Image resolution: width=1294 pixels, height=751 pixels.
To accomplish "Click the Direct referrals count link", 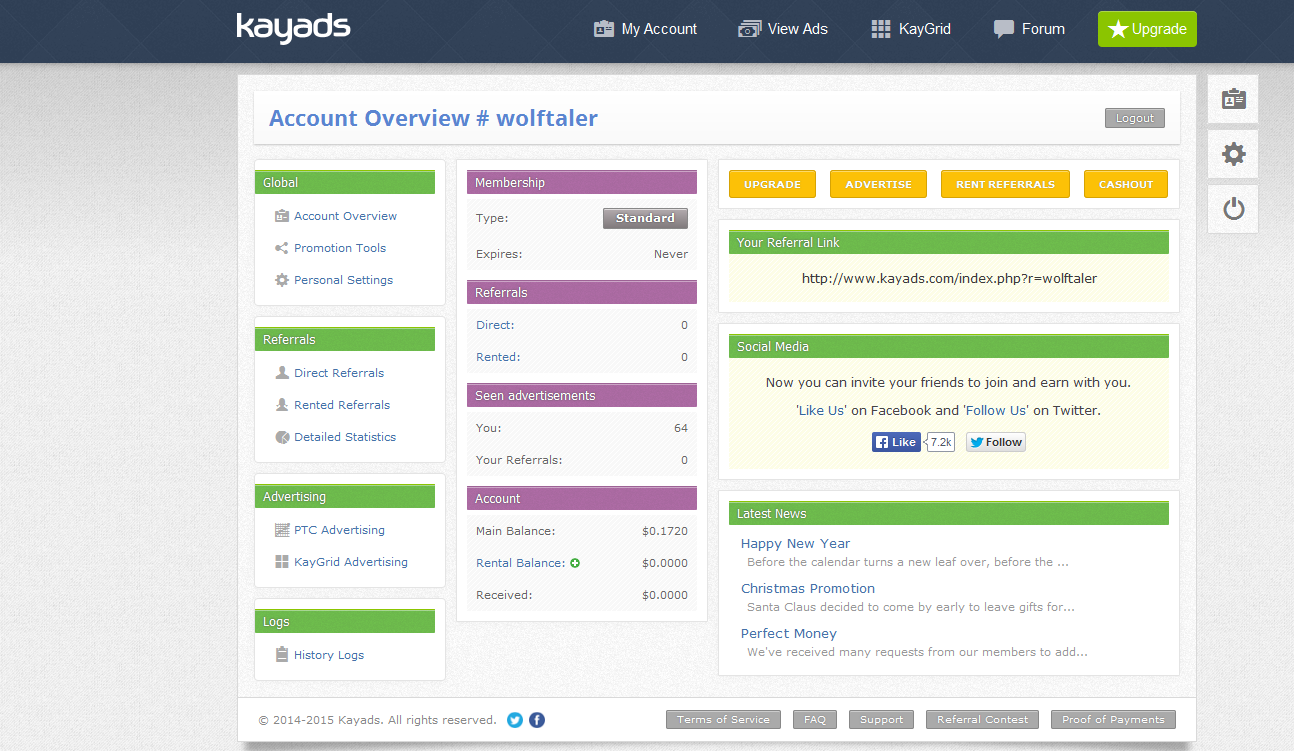I will pos(495,325).
